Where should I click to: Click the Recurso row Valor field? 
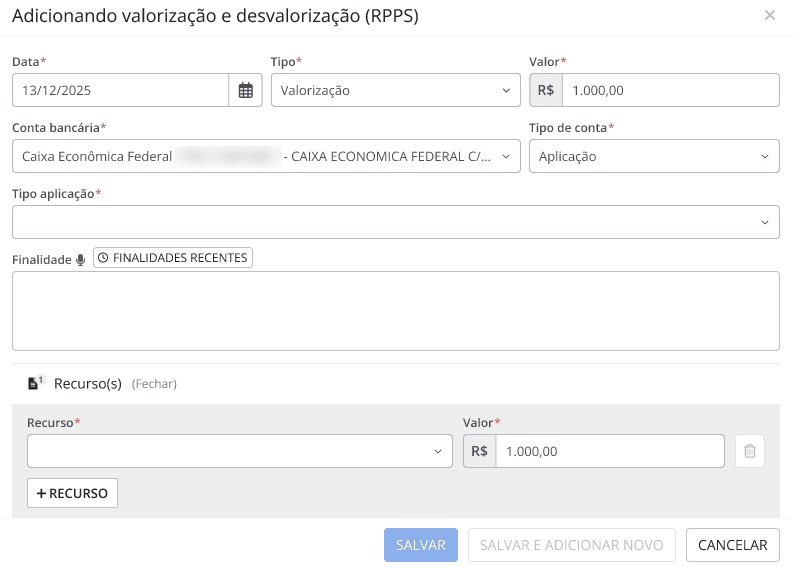click(610, 451)
